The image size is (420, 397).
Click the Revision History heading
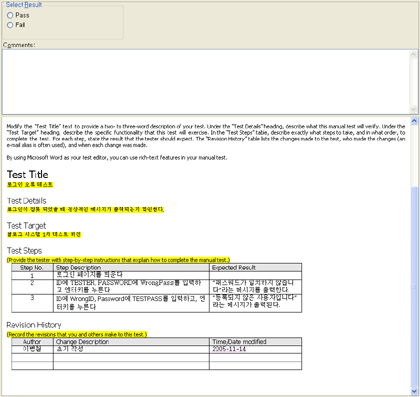point(34,325)
